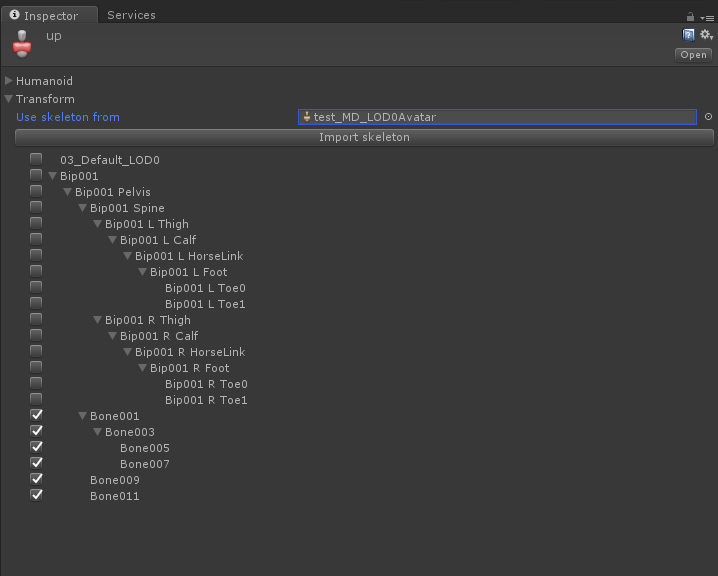Viewport: 718px width, 576px height.
Task: Collapse the Bip001 R Foot node
Action: [x=143, y=368]
